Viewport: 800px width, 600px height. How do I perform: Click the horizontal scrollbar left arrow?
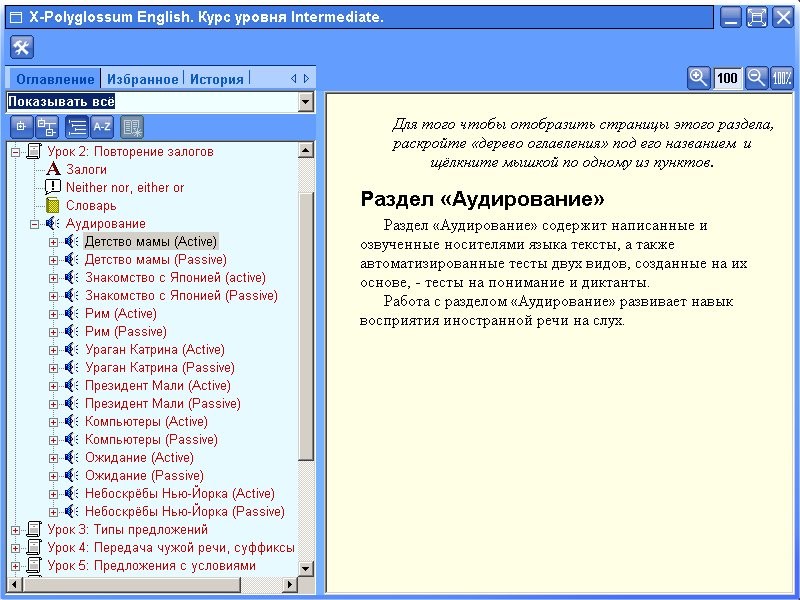14,584
